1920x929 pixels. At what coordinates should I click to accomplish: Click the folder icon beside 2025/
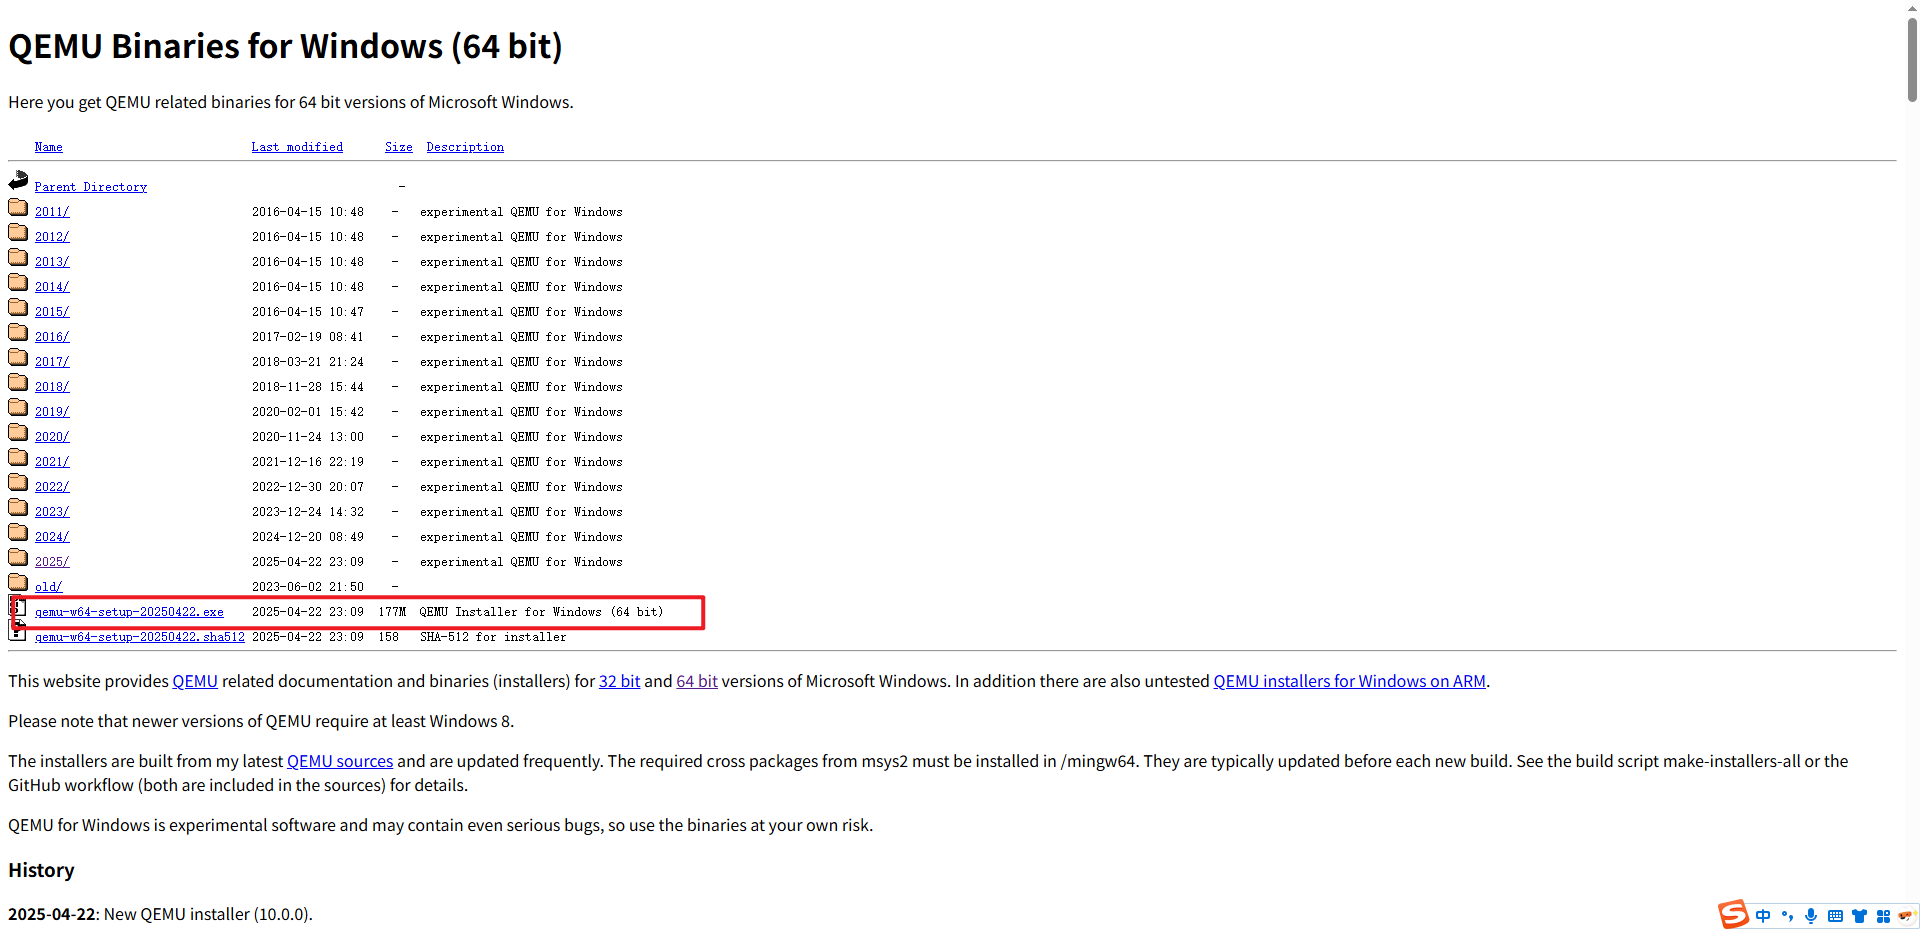point(18,557)
